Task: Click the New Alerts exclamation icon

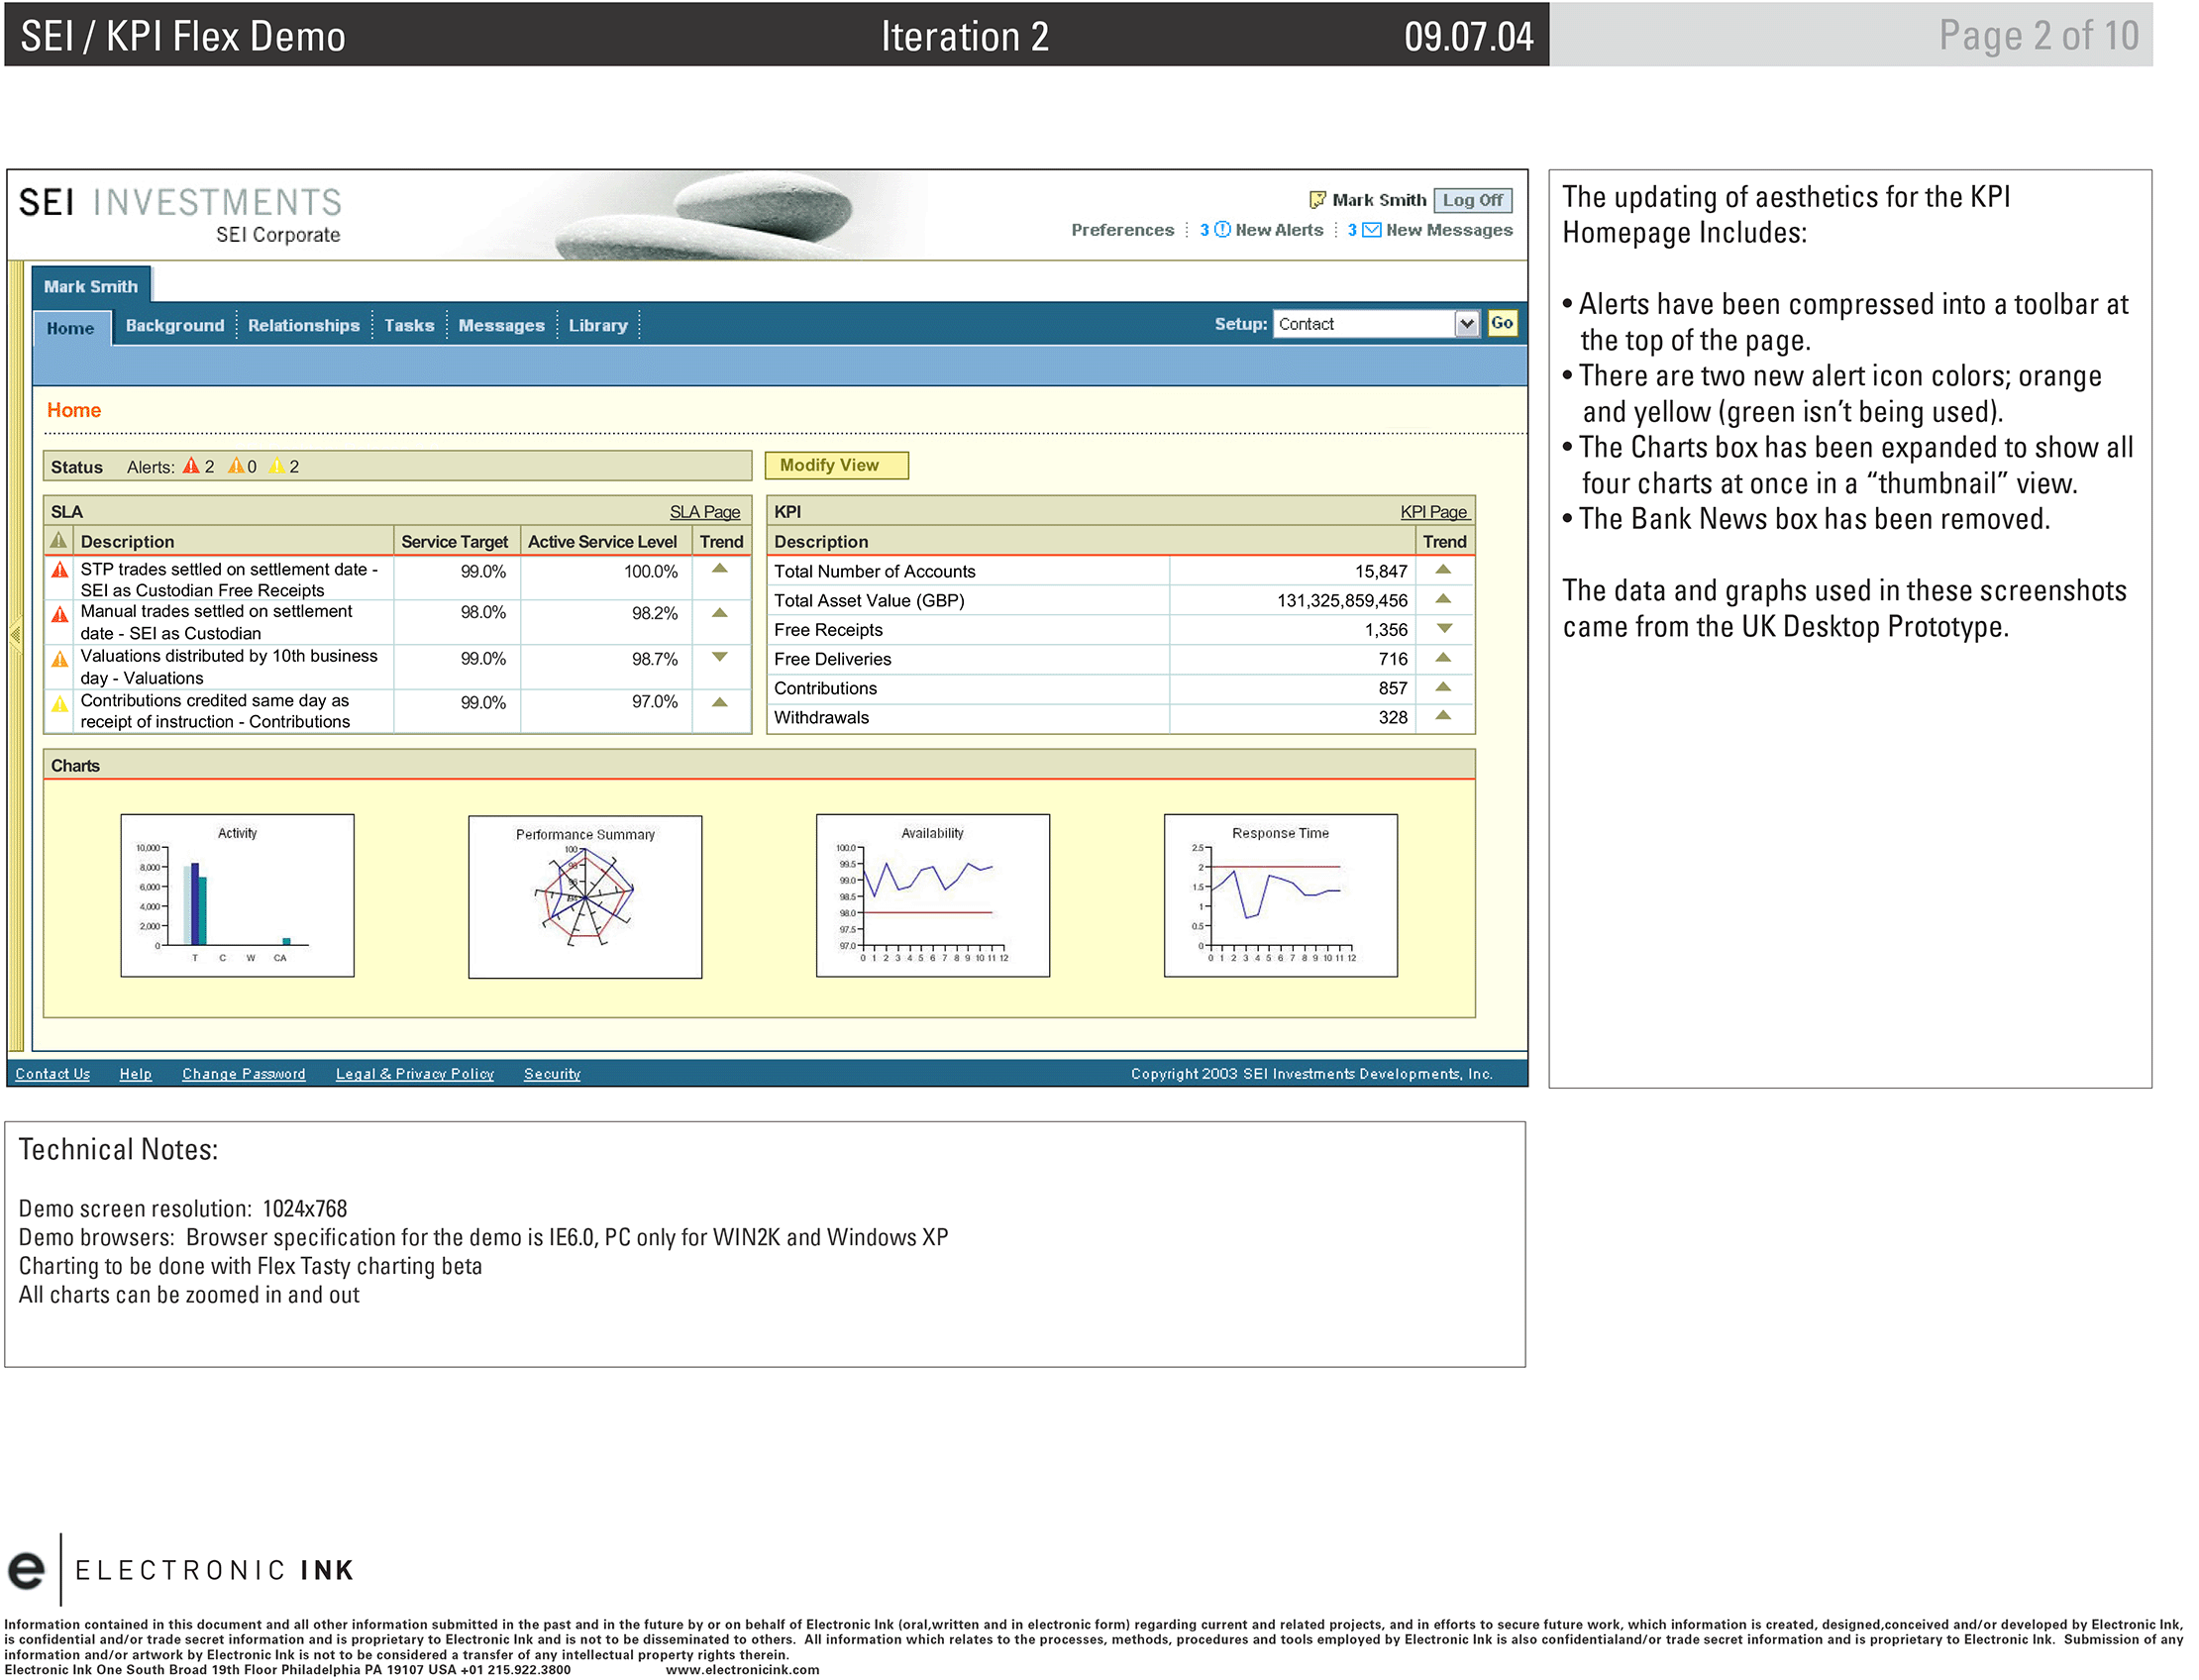Action: (1222, 230)
